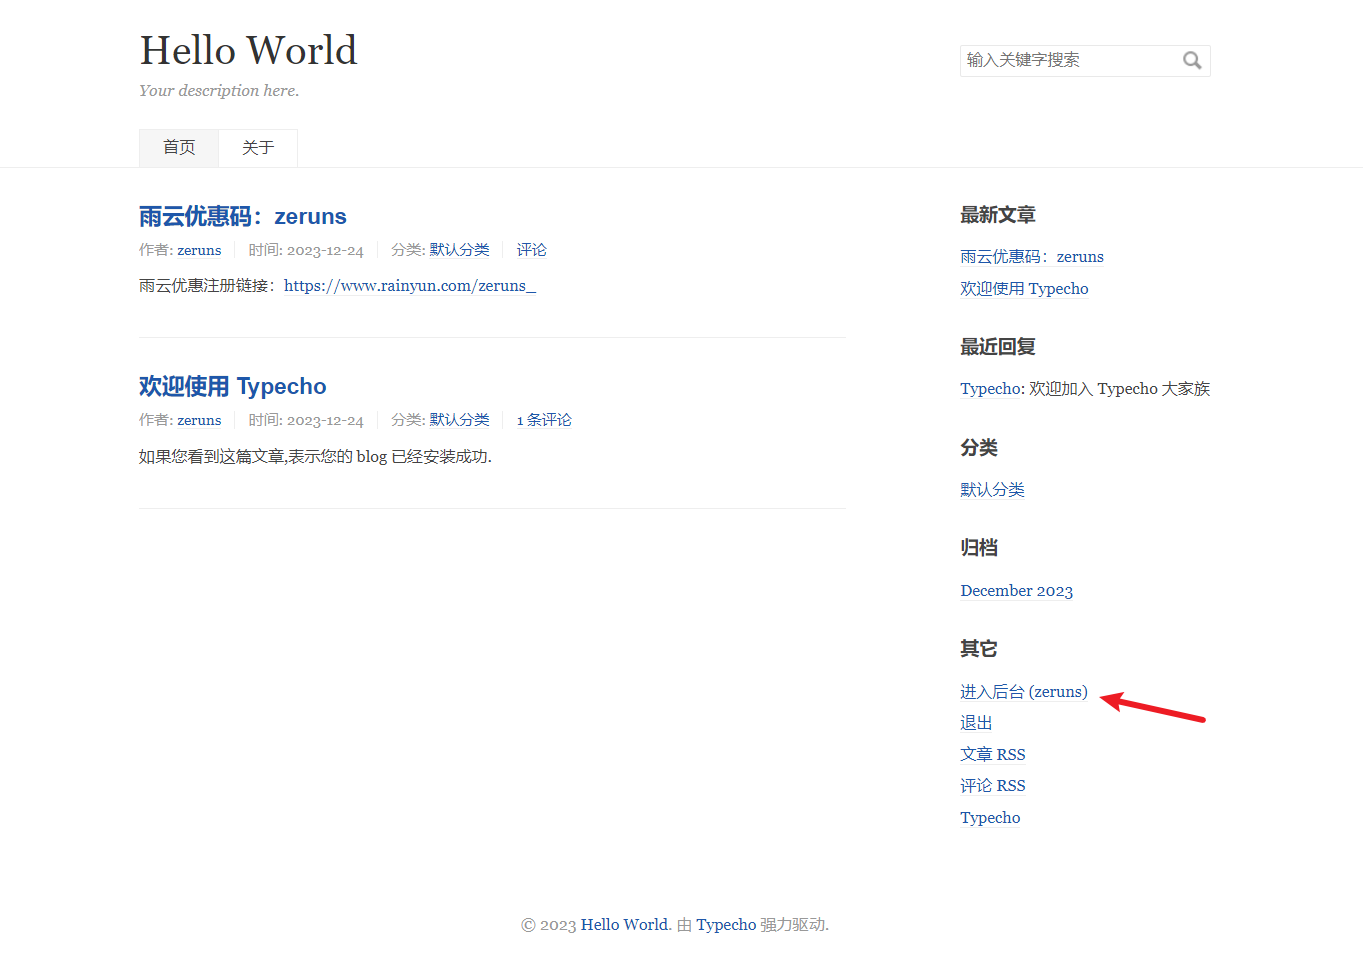Open the post titled 雨云优惠码：zeruns

click(x=243, y=216)
